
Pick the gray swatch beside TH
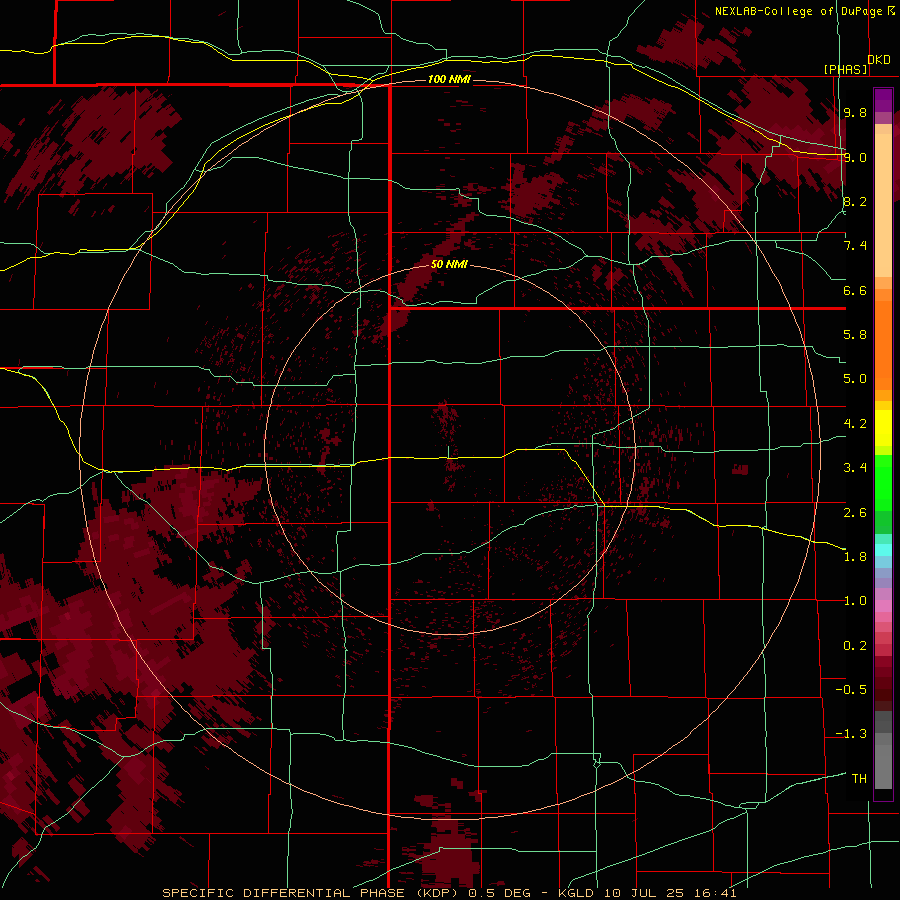click(883, 766)
